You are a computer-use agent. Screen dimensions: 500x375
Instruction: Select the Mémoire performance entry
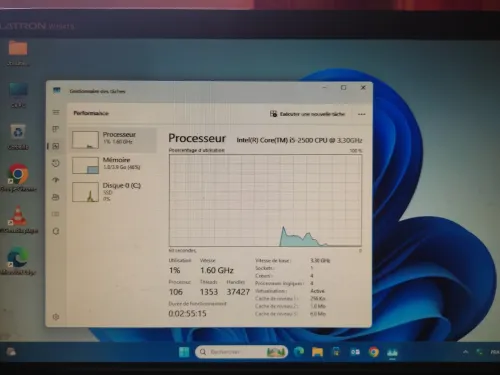coord(113,165)
